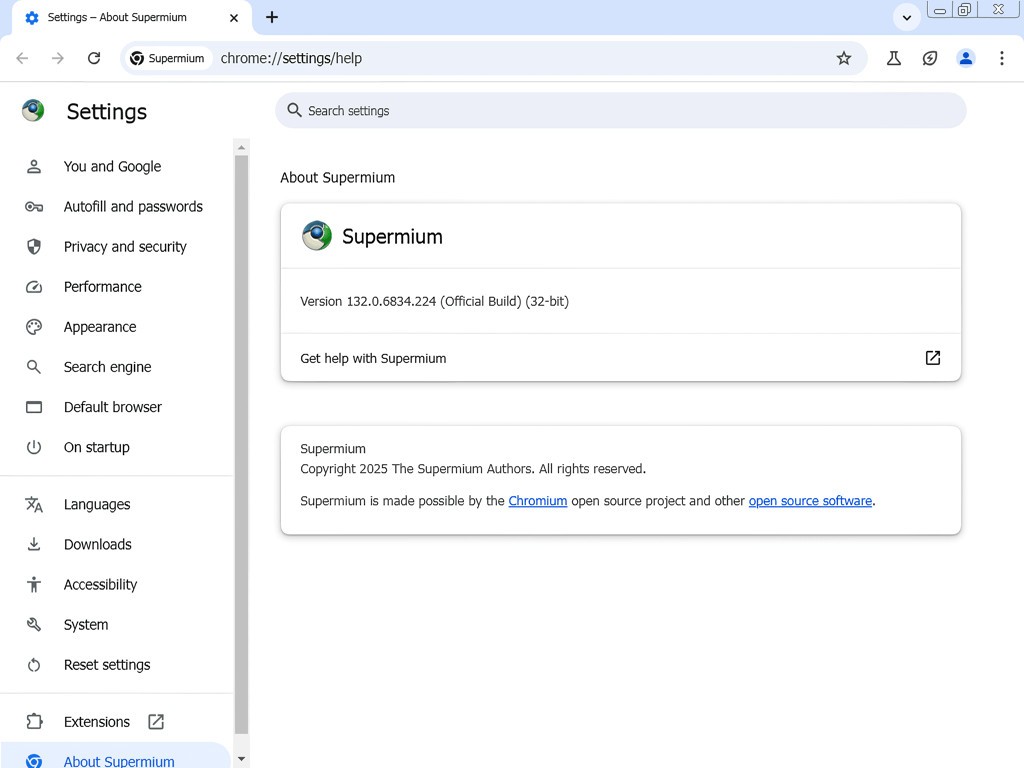
Task: Click the download arrow icon beside Downloads
Action: (34, 544)
